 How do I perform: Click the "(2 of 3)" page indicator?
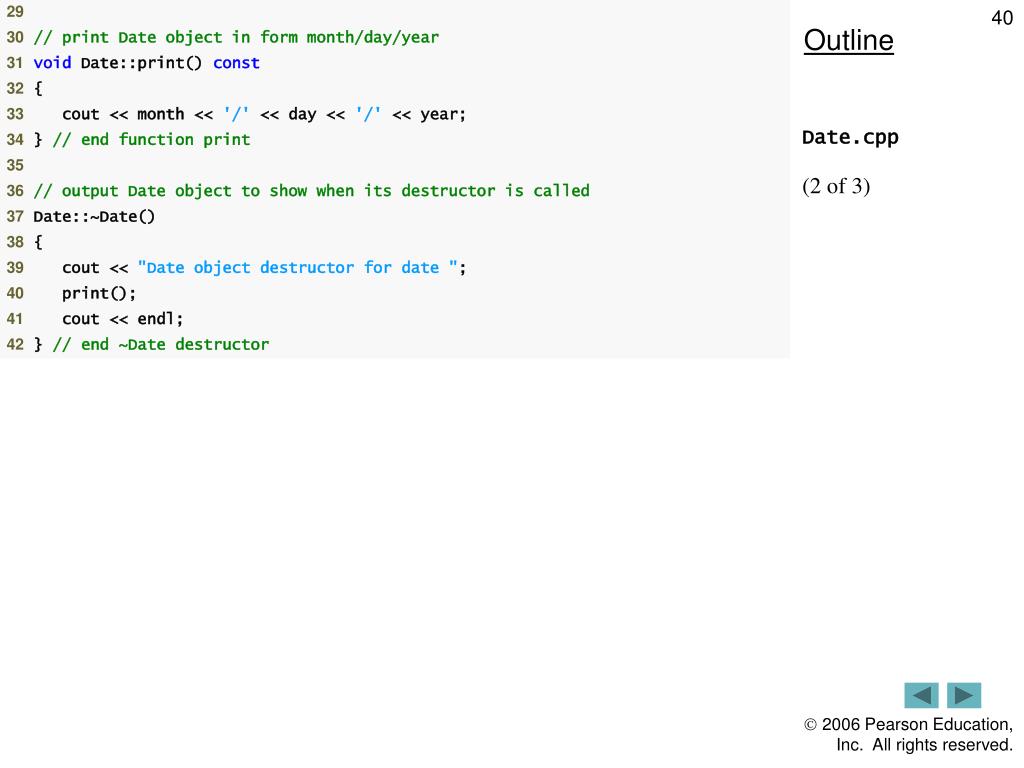[x=836, y=187]
